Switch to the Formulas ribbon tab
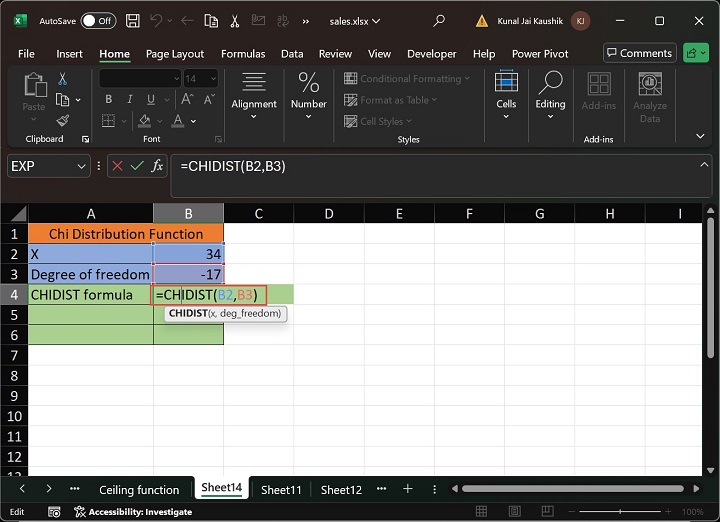Screen dimensions: 720x522 tap(243, 54)
